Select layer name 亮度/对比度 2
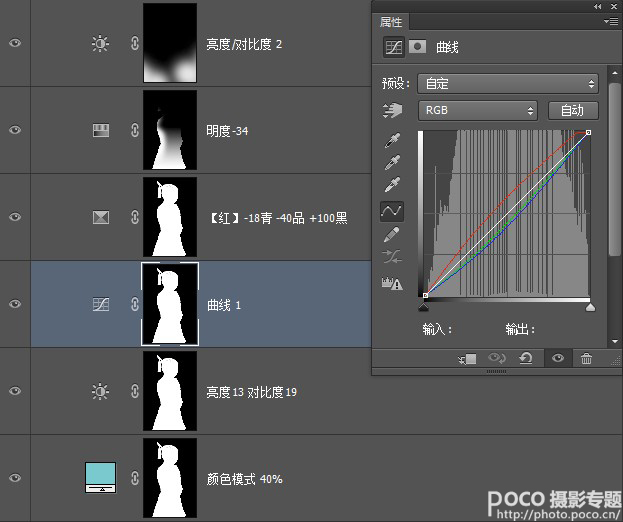Viewport: 623px width, 522px height. pyautogui.click(x=244, y=44)
